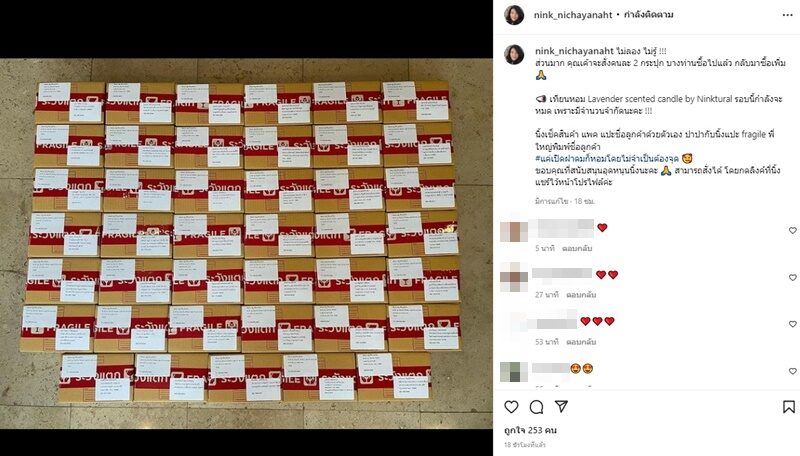View the 253 likes count
Image resolution: width=800 pixels, height=456 pixels.
point(530,430)
